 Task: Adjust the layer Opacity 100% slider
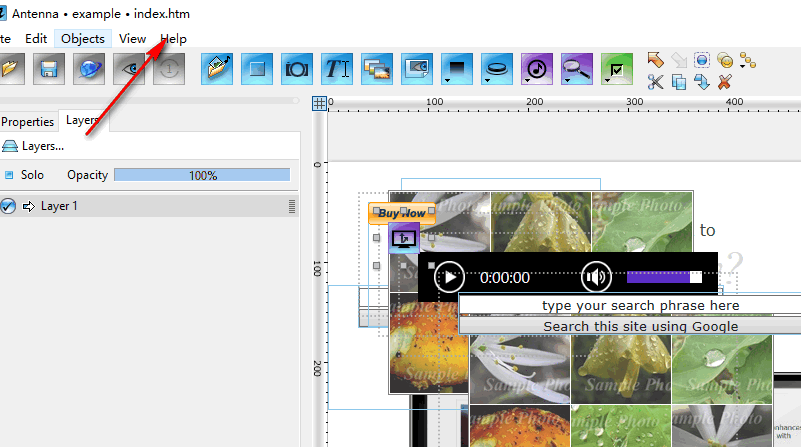click(x=202, y=175)
